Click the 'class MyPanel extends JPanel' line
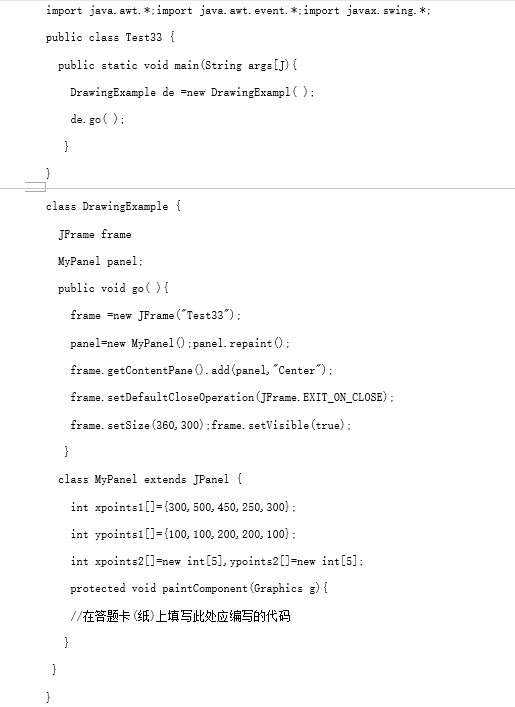 (x=150, y=479)
